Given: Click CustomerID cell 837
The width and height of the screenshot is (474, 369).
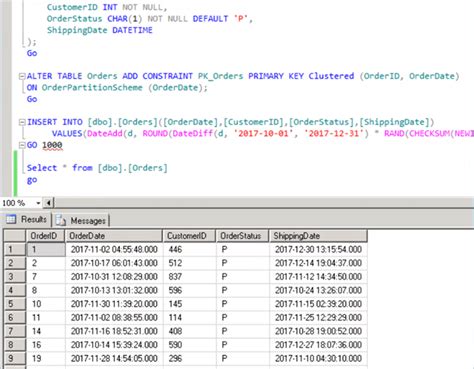Looking at the screenshot, I should click(189, 277).
